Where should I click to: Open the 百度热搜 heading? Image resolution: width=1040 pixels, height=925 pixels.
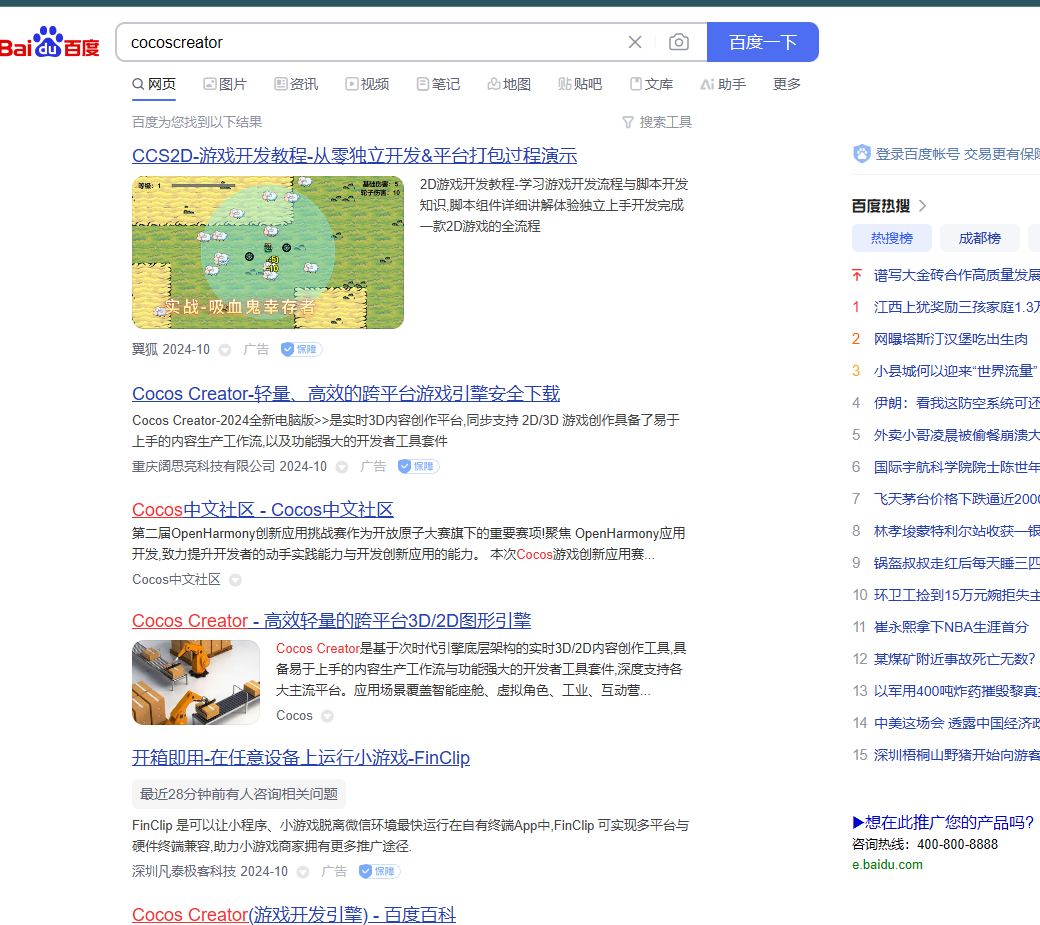881,206
